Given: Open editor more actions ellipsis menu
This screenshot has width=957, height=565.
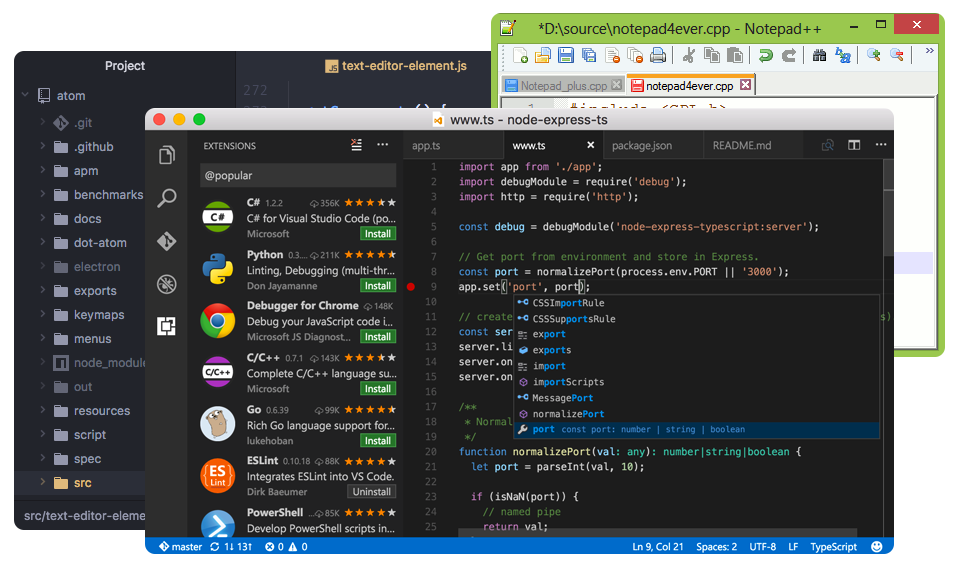Looking at the screenshot, I should (x=881, y=145).
